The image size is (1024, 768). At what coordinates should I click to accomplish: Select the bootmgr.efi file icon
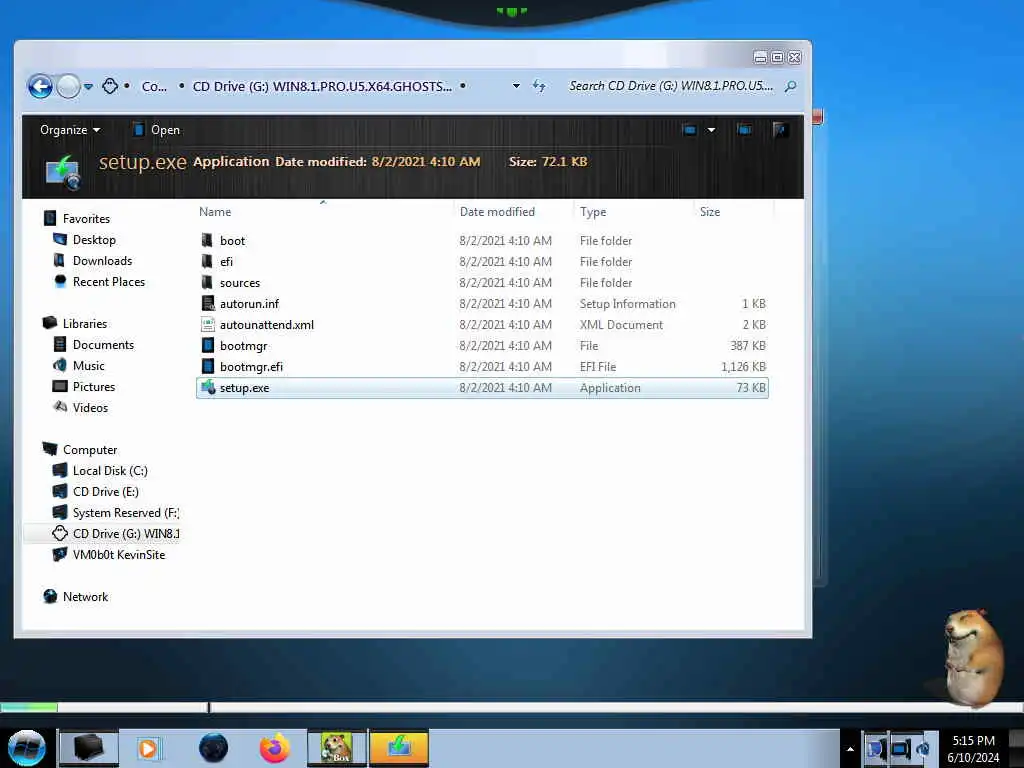click(x=208, y=366)
